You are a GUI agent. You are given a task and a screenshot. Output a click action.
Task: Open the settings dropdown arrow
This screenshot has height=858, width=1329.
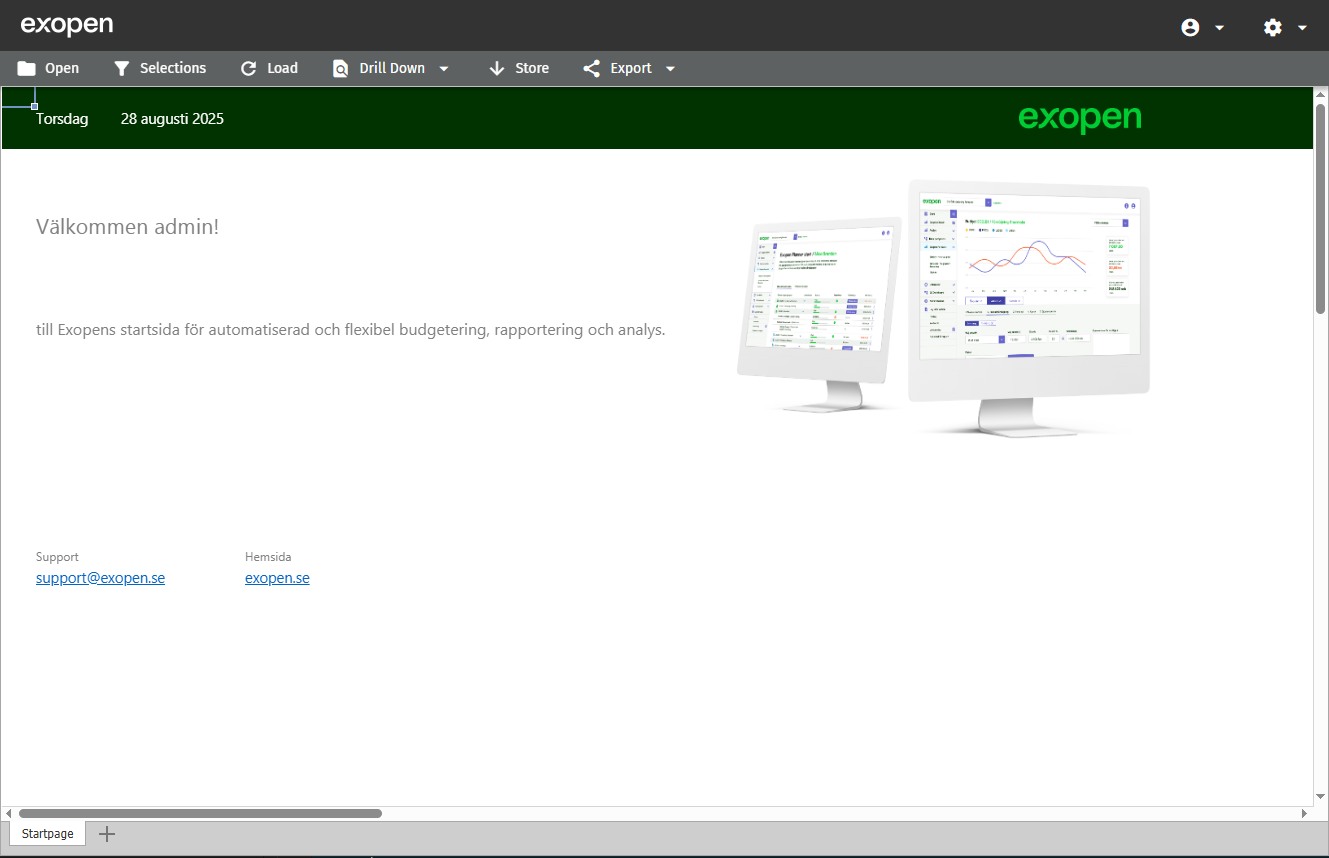click(x=1302, y=27)
